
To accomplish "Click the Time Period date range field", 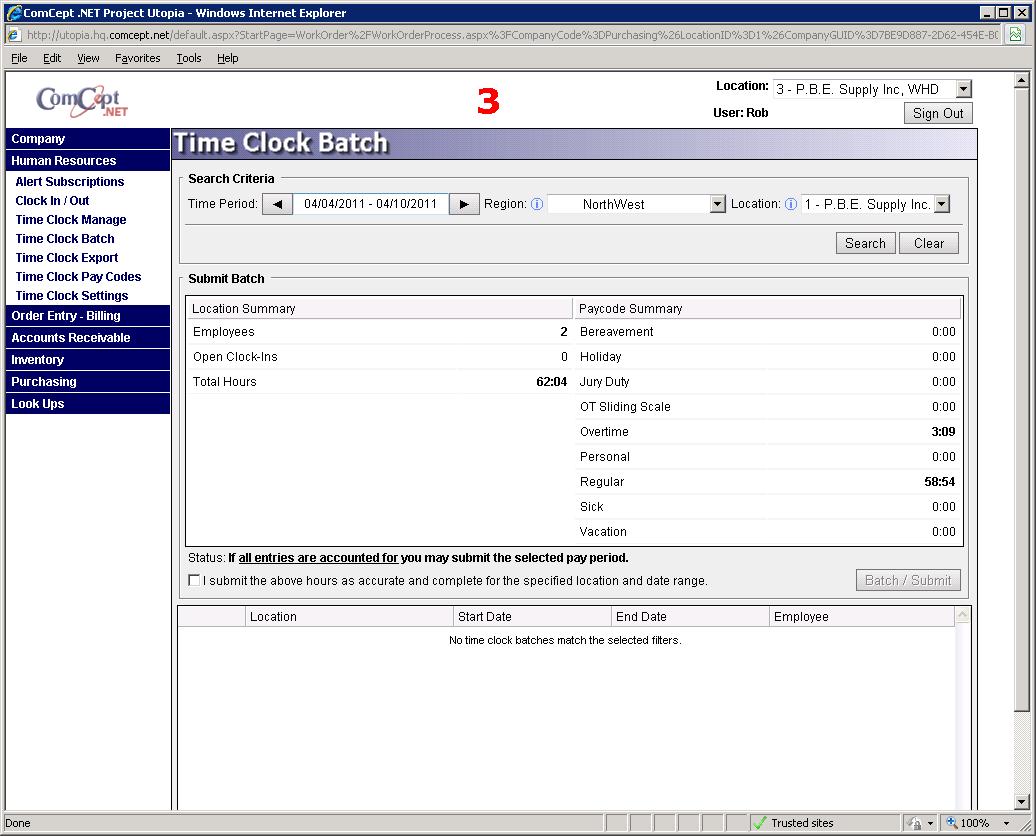I will [x=370, y=204].
